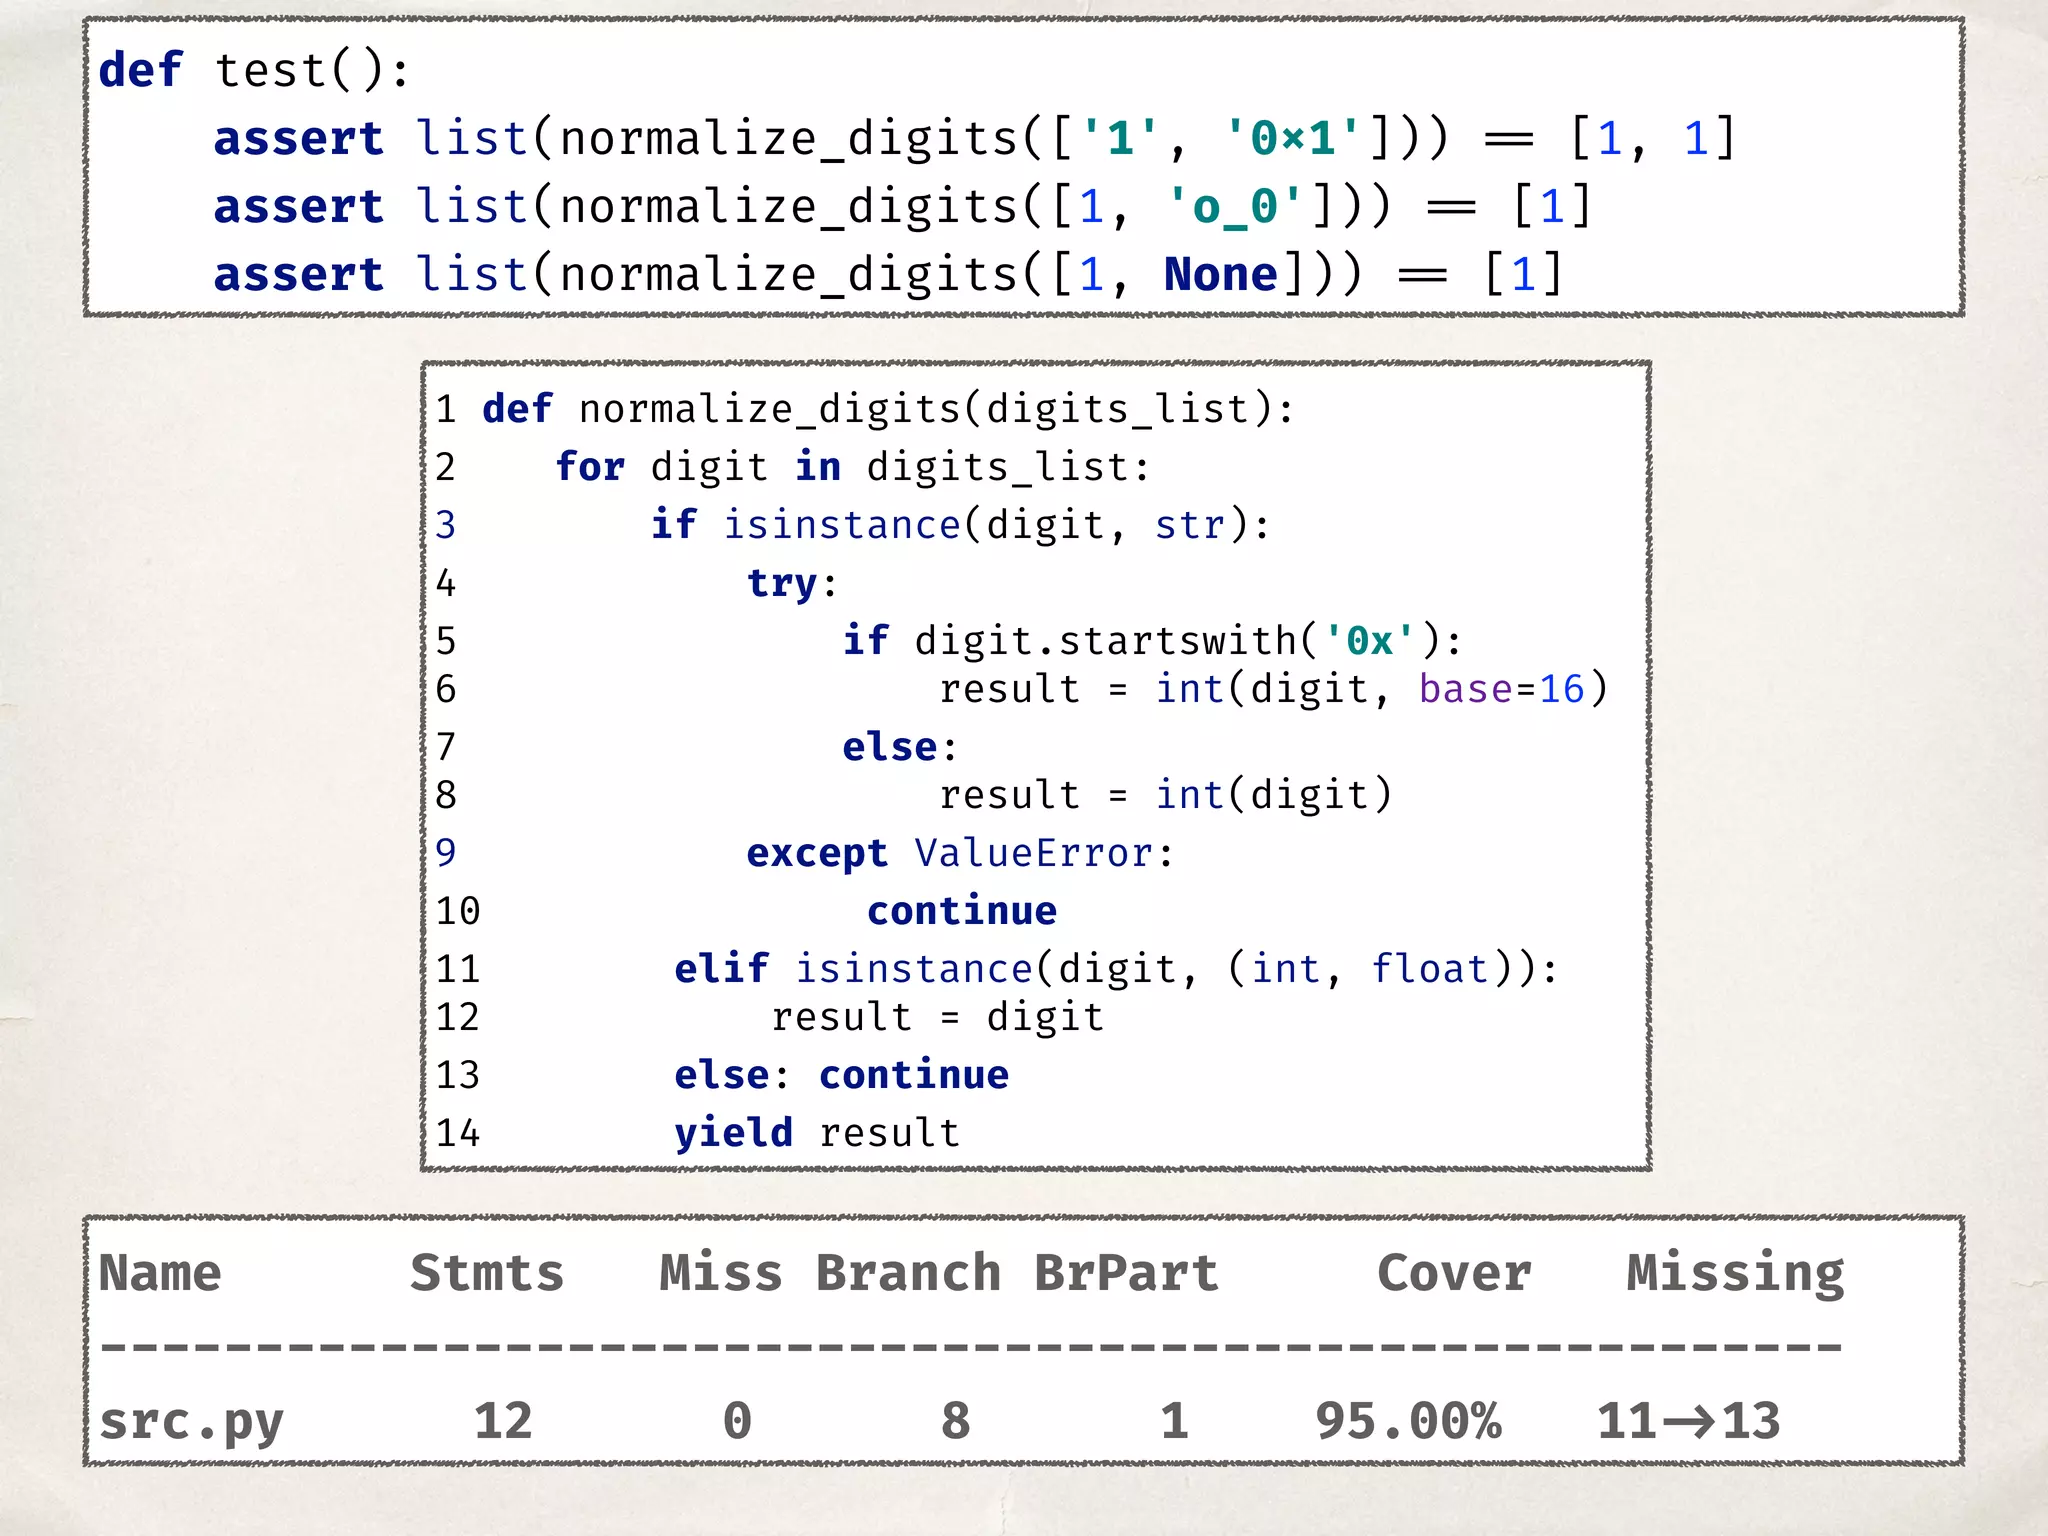The height and width of the screenshot is (1536, 2048).
Task: Click the 'Branch' column header
Action: click(x=909, y=1273)
